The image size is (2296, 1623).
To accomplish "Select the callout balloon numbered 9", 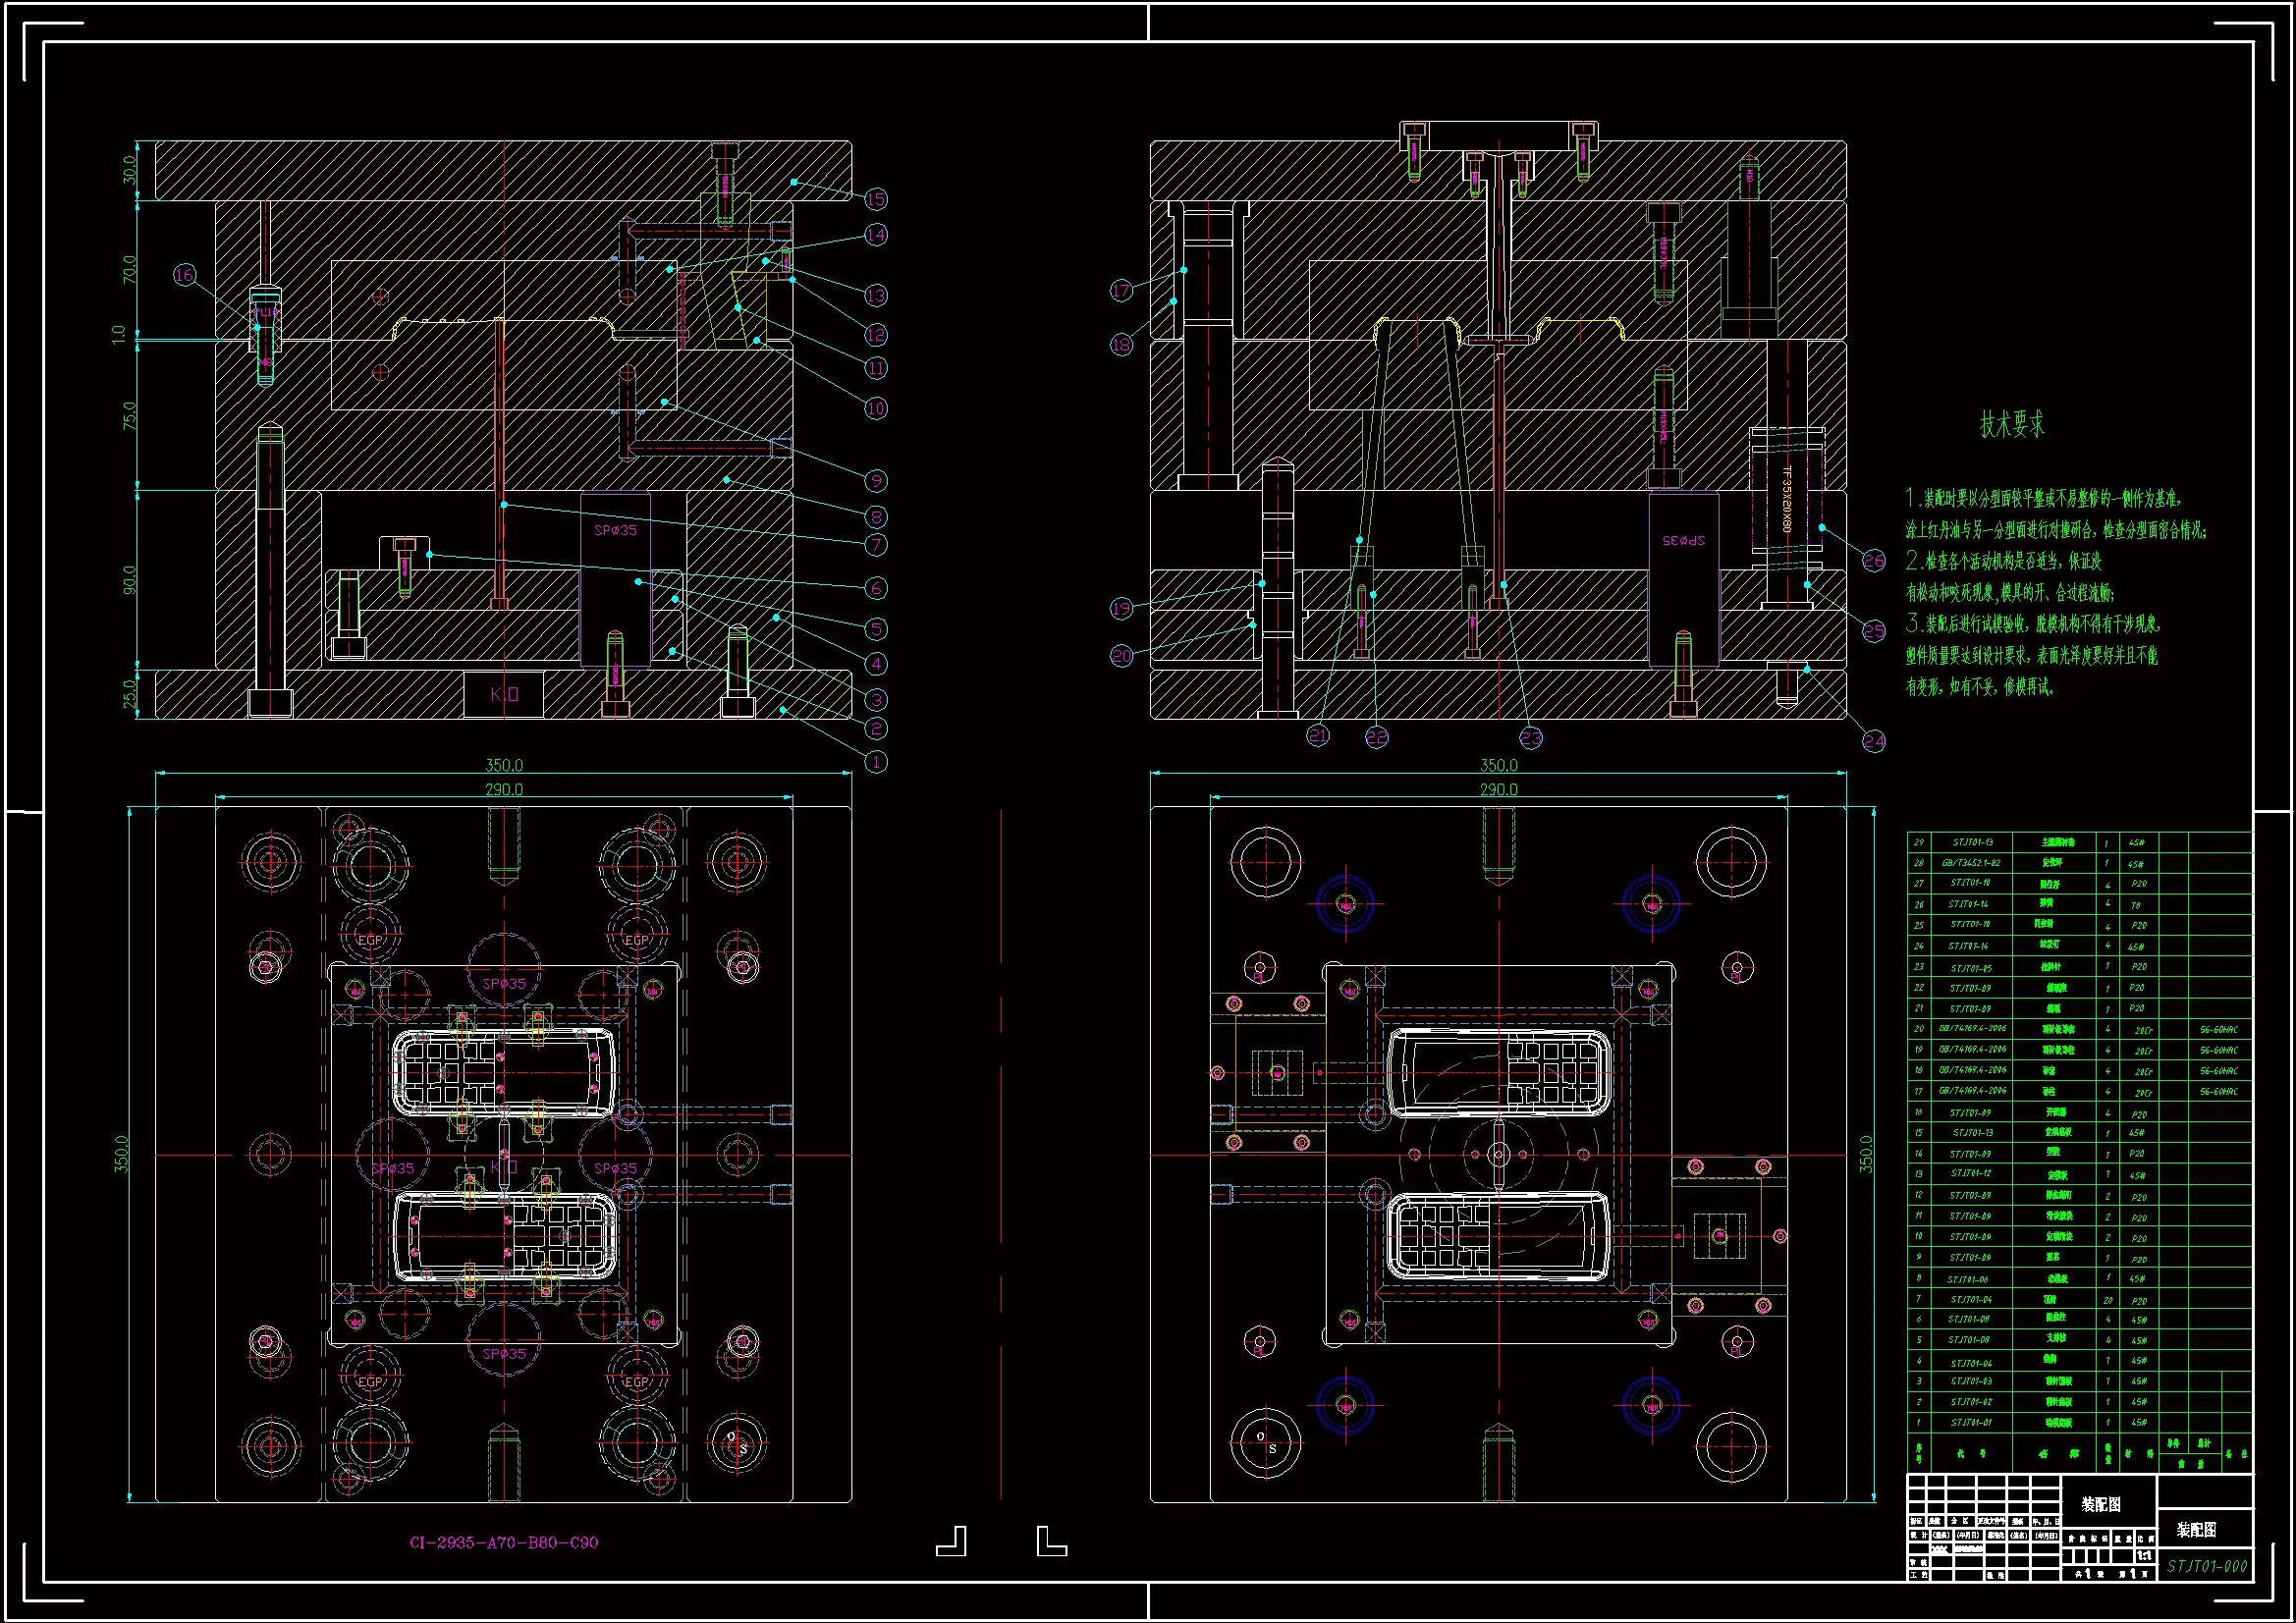I will pyautogui.click(x=875, y=481).
